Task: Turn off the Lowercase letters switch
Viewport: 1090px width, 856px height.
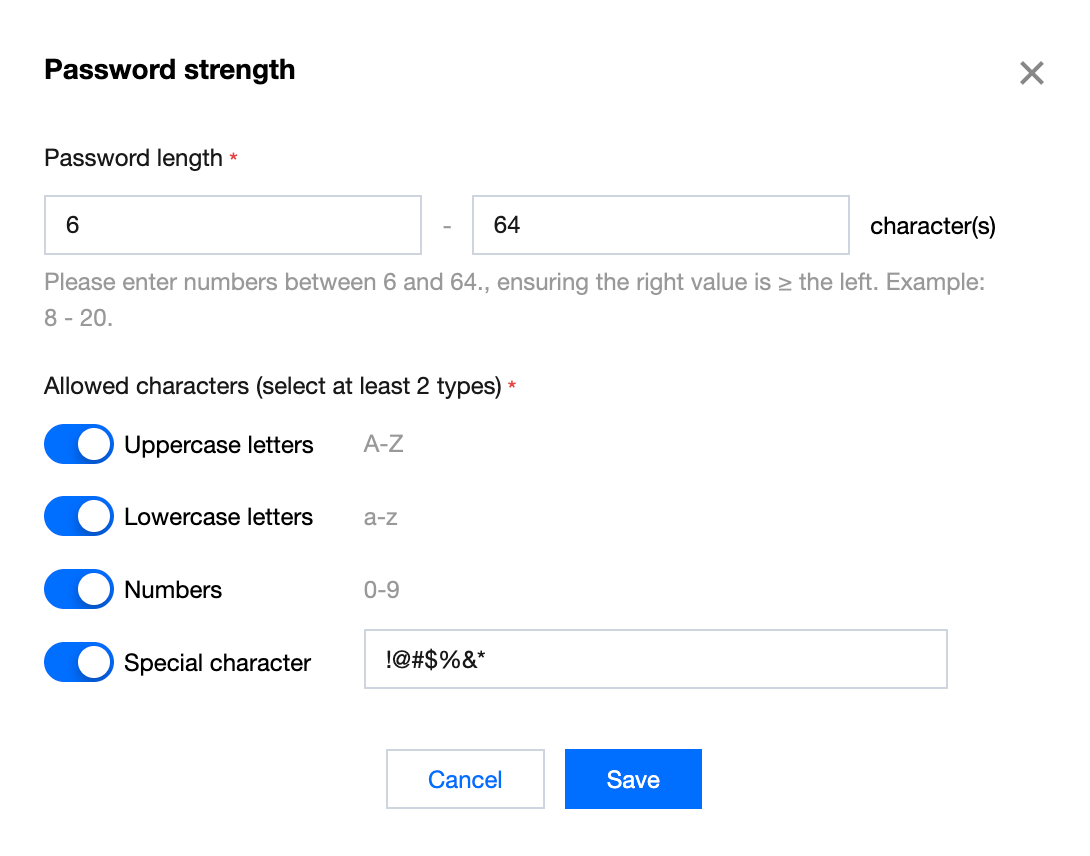Action: (x=79, y=517)
